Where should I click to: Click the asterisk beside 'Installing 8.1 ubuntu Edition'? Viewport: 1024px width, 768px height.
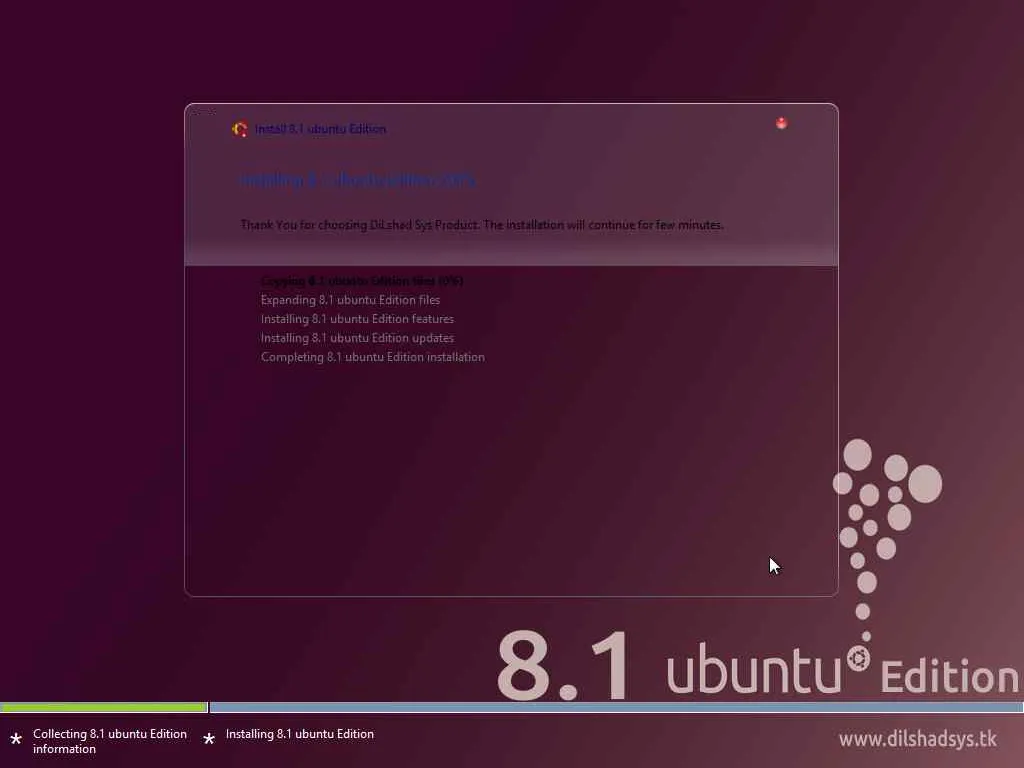point(209,739)
